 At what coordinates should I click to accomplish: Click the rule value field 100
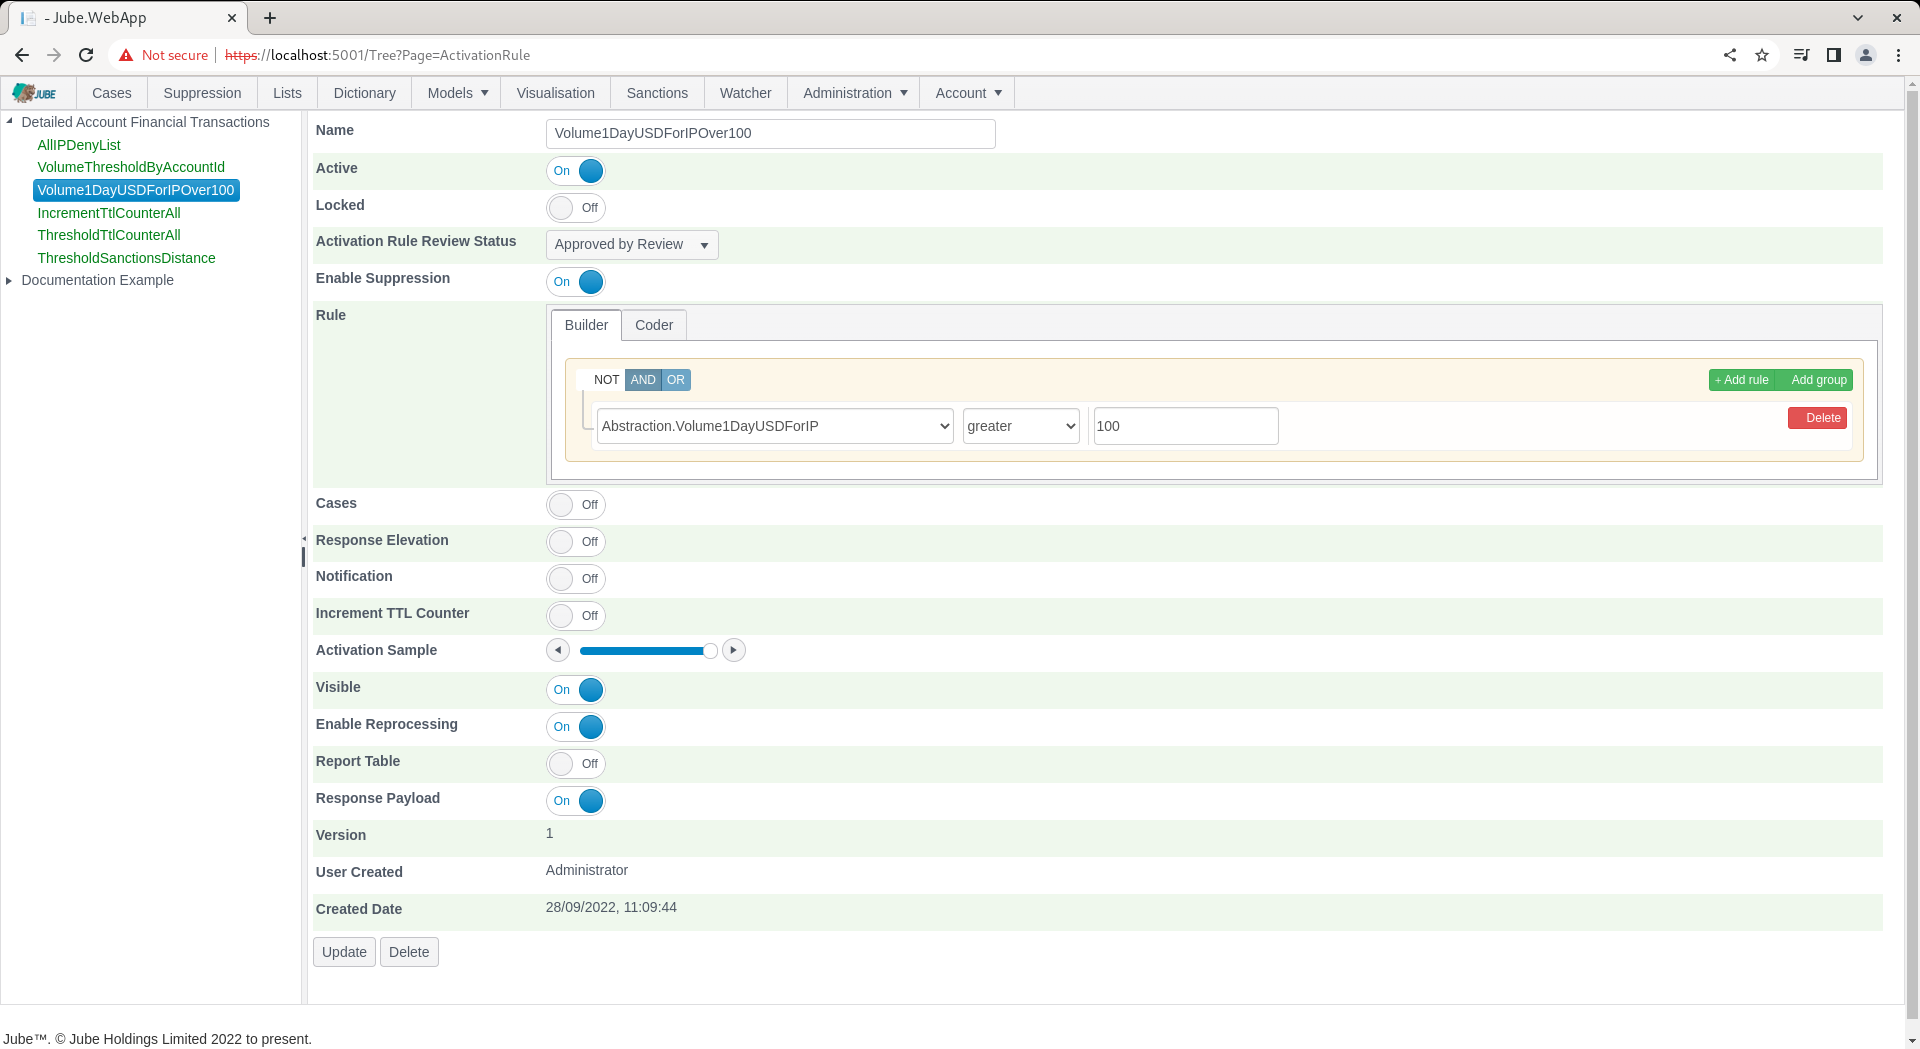[1186, 426]
